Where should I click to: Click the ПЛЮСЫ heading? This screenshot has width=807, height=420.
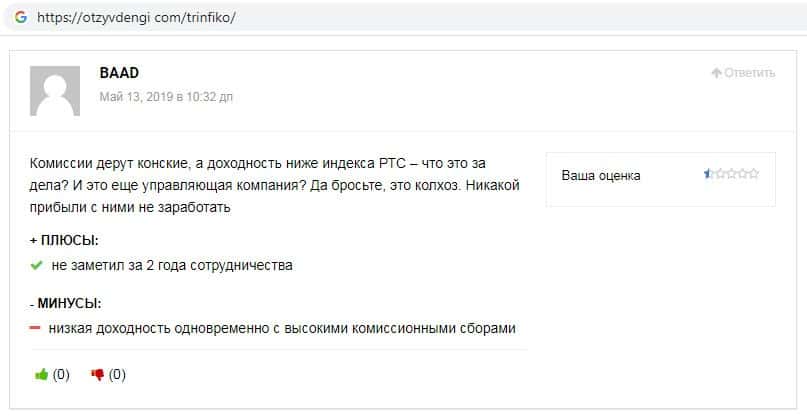point(70,240)
